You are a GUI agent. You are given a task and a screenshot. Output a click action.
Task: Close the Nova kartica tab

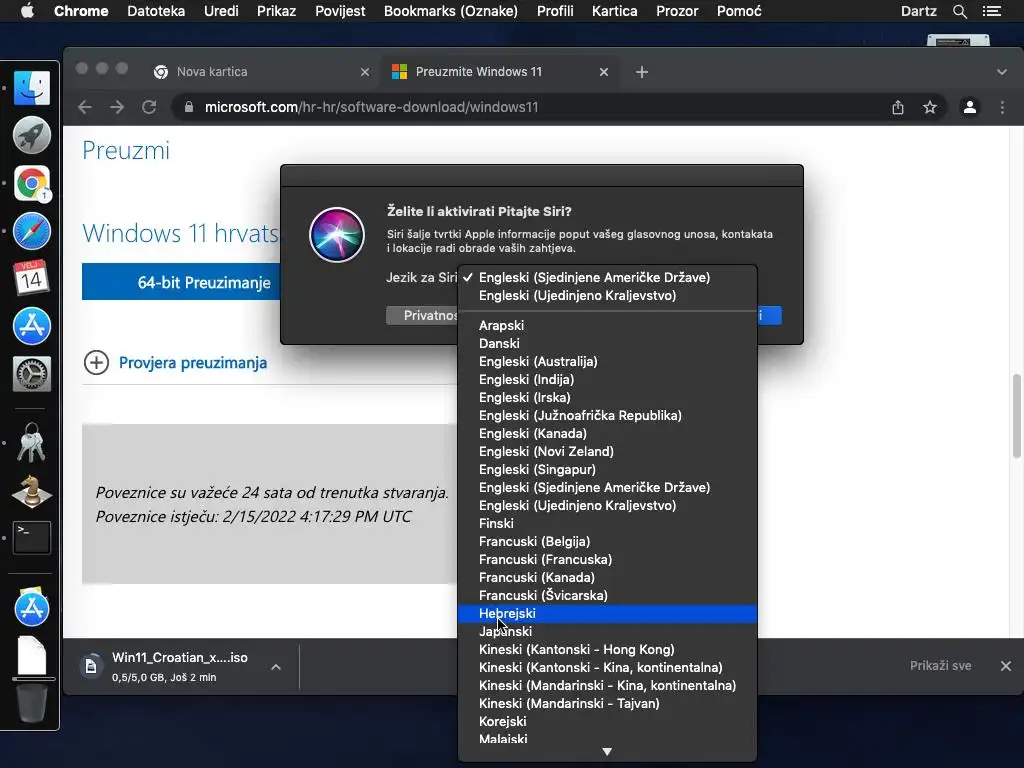(x=365, y=72)
